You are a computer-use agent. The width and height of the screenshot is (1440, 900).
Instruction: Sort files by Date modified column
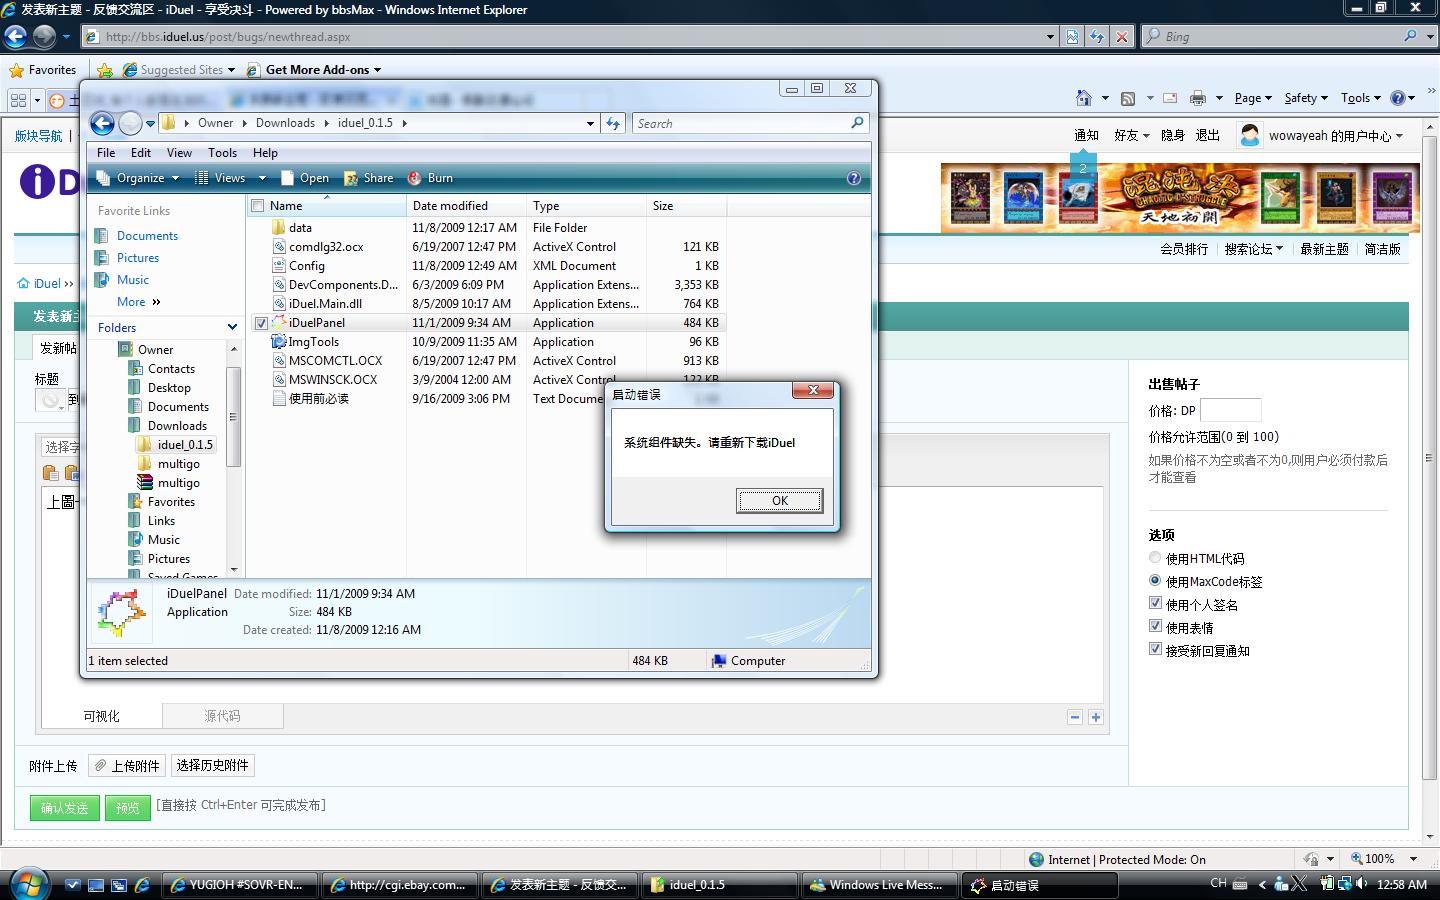(466, 206)
